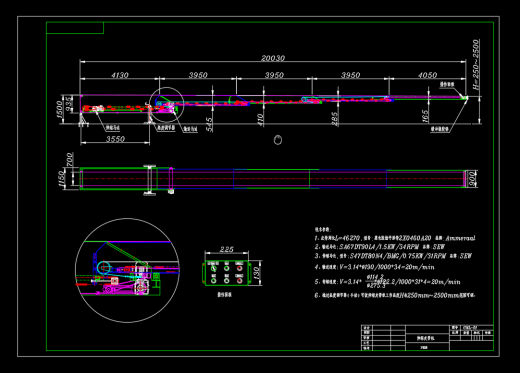The image size is (520, 373).
Task: Pick the 4050 segment dimension text
Action: pos(427,75)
